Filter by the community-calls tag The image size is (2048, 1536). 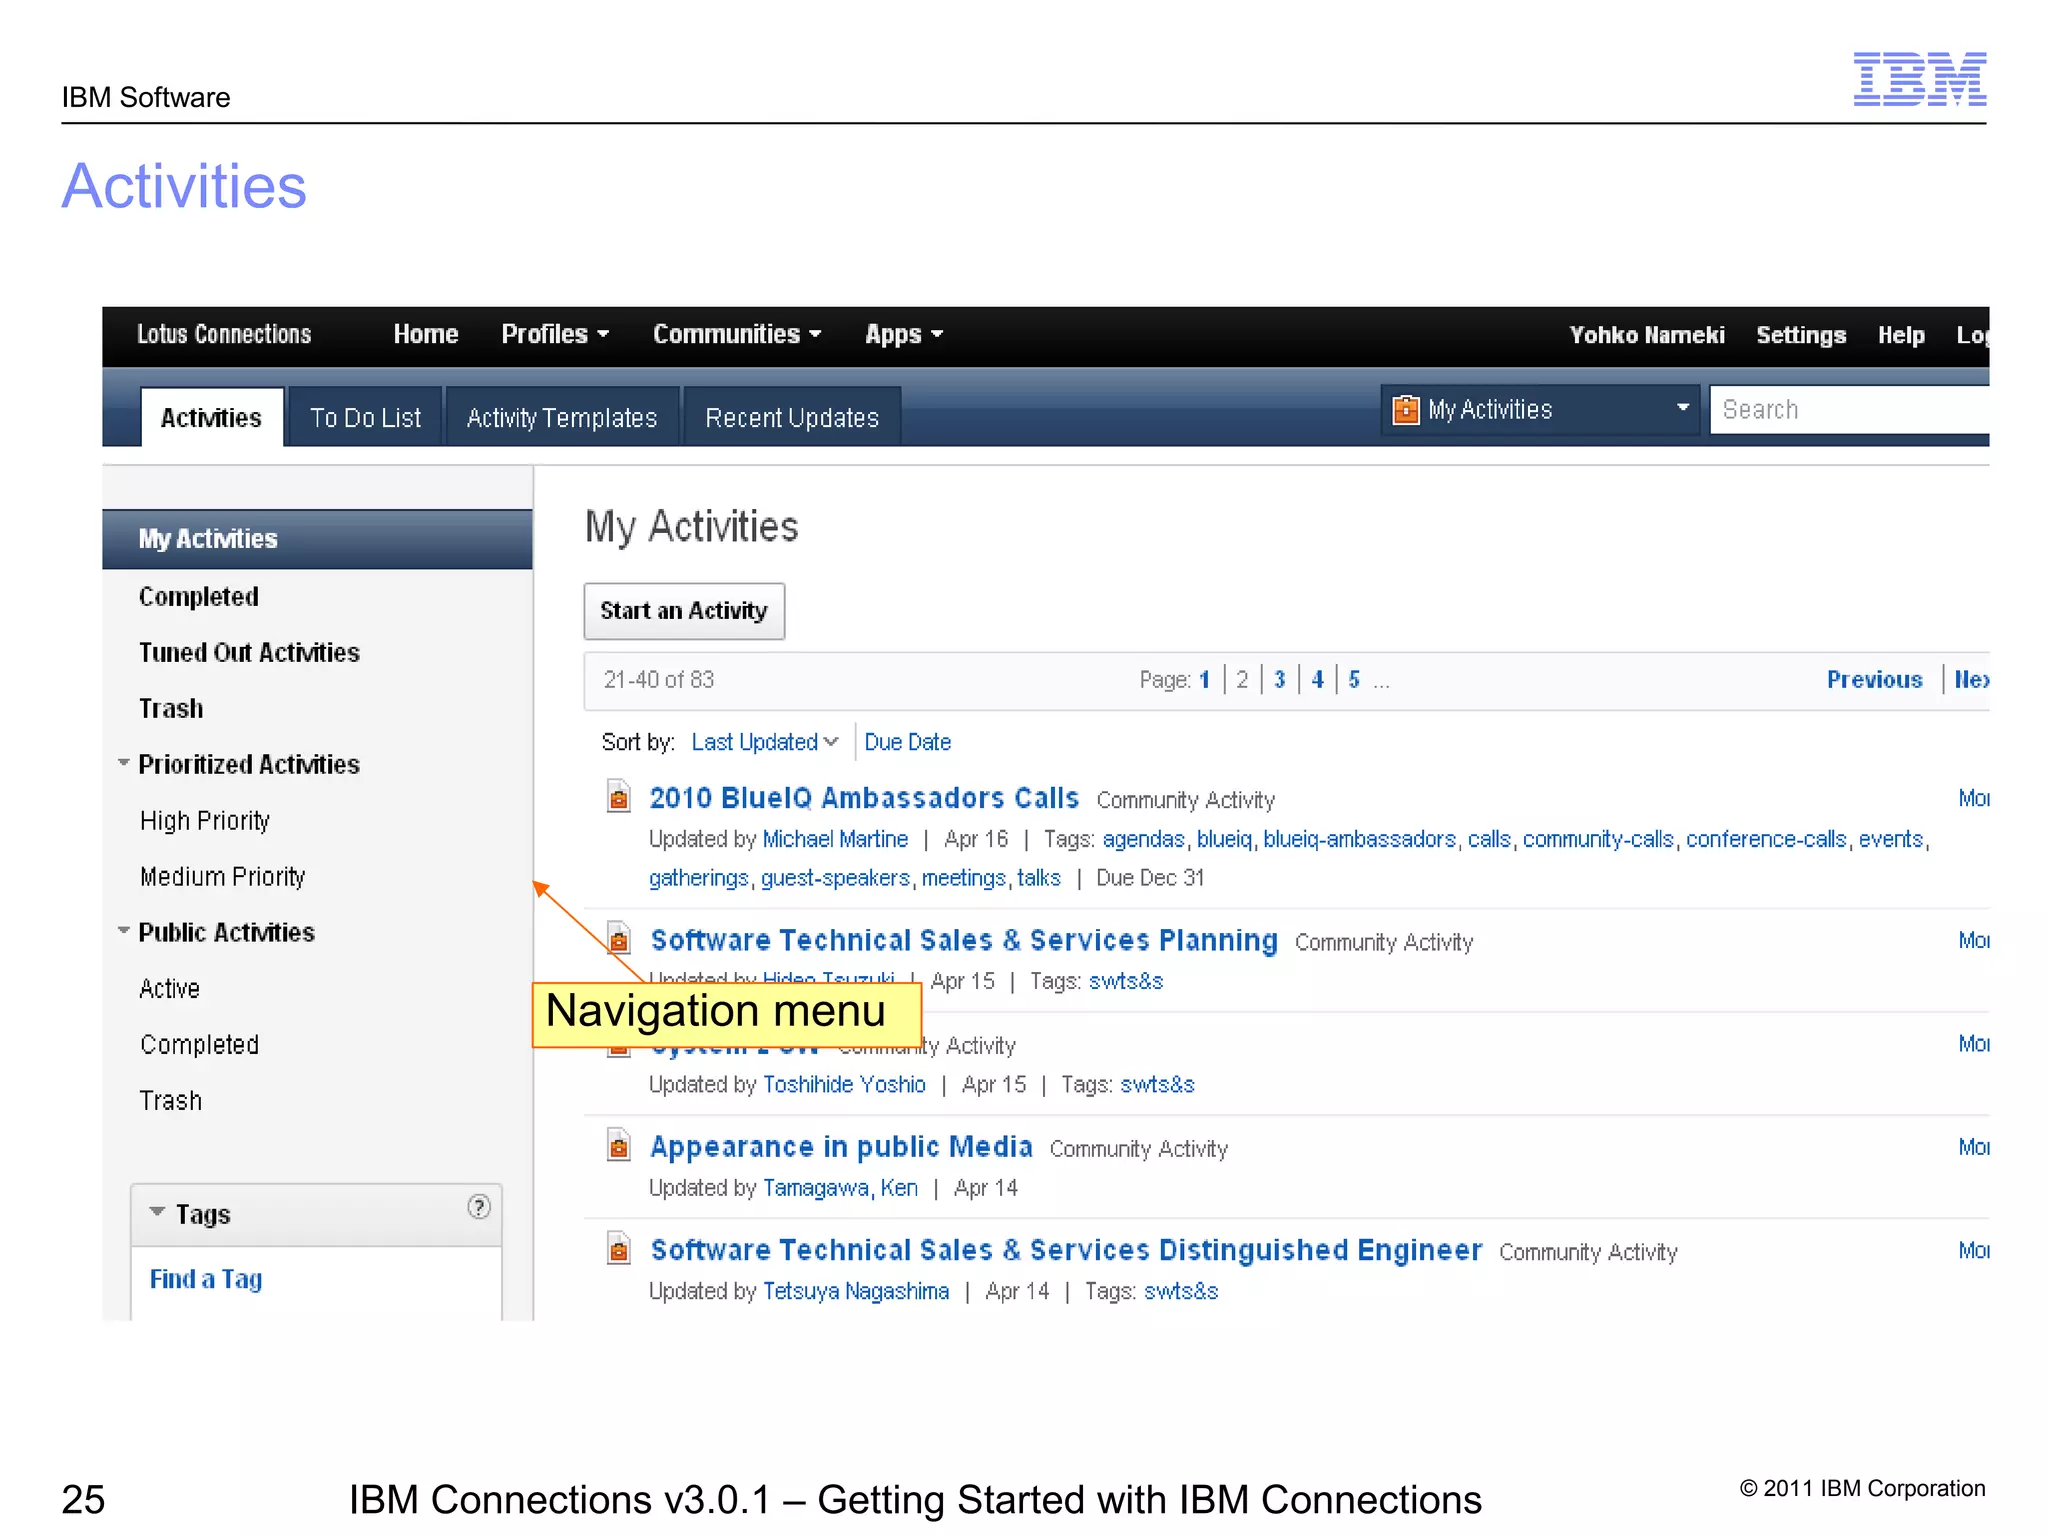[1598, 840]
